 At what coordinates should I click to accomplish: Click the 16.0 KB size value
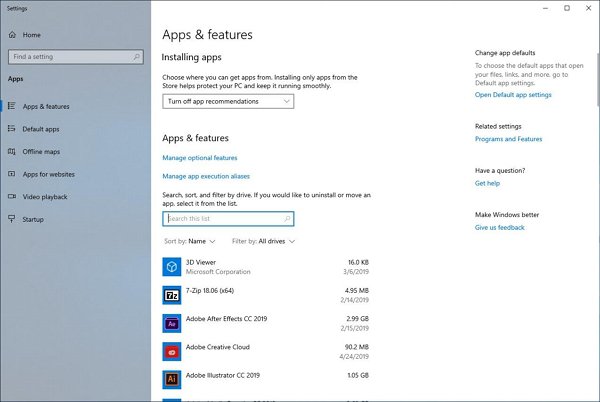(x=358, y=262)
